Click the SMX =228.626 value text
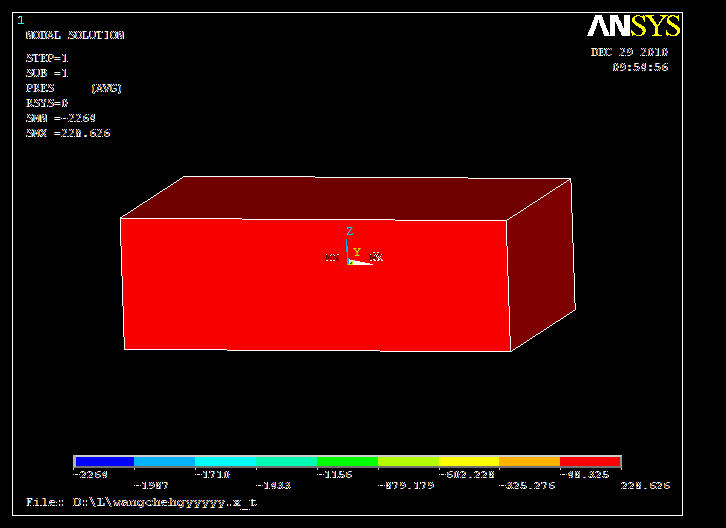The width and height of the screenshot is (726, 528). point(68,133)
